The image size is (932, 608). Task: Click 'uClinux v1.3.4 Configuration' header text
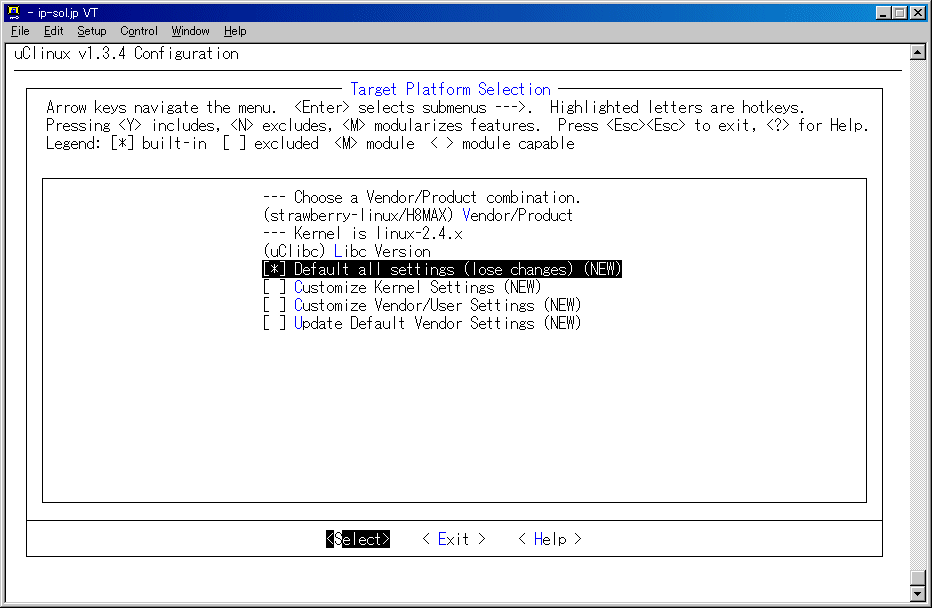pyautogui.click(x=126, y=53)
